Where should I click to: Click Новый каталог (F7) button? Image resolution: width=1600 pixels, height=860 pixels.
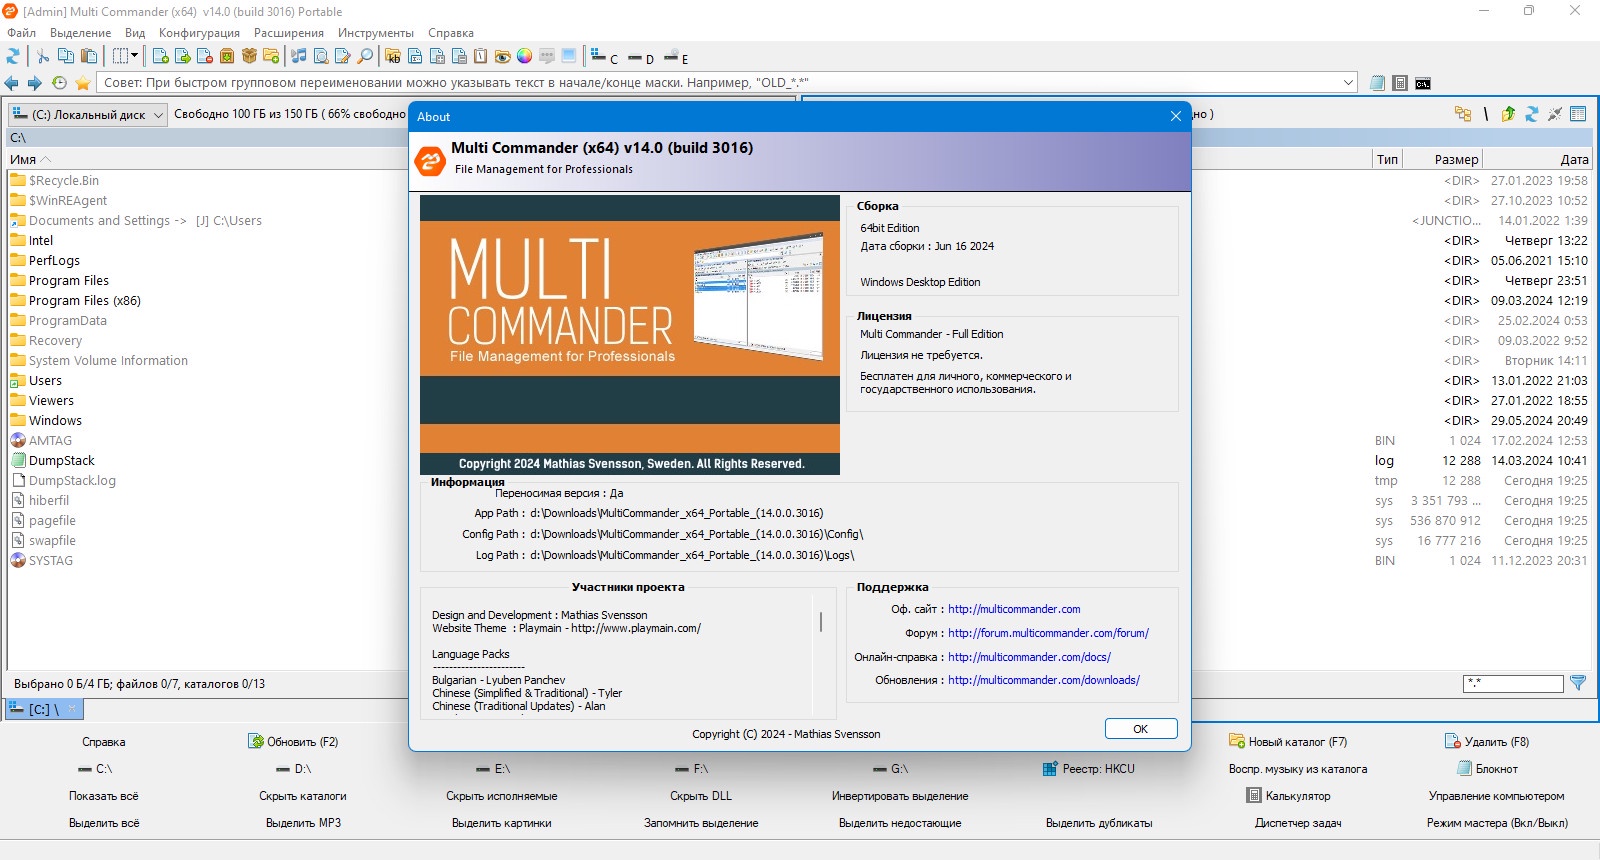(x=1288, y=742)
